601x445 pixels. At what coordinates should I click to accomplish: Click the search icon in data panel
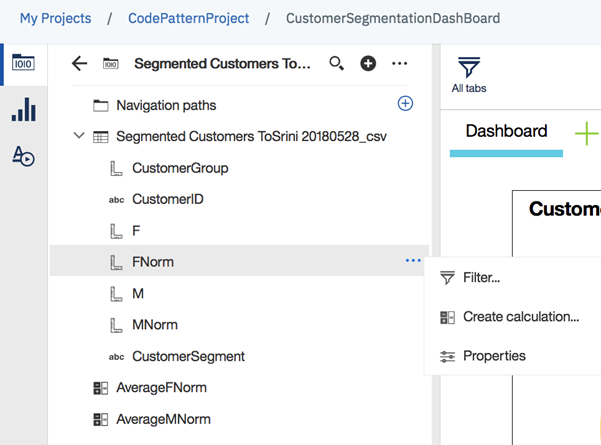(337, 64)
